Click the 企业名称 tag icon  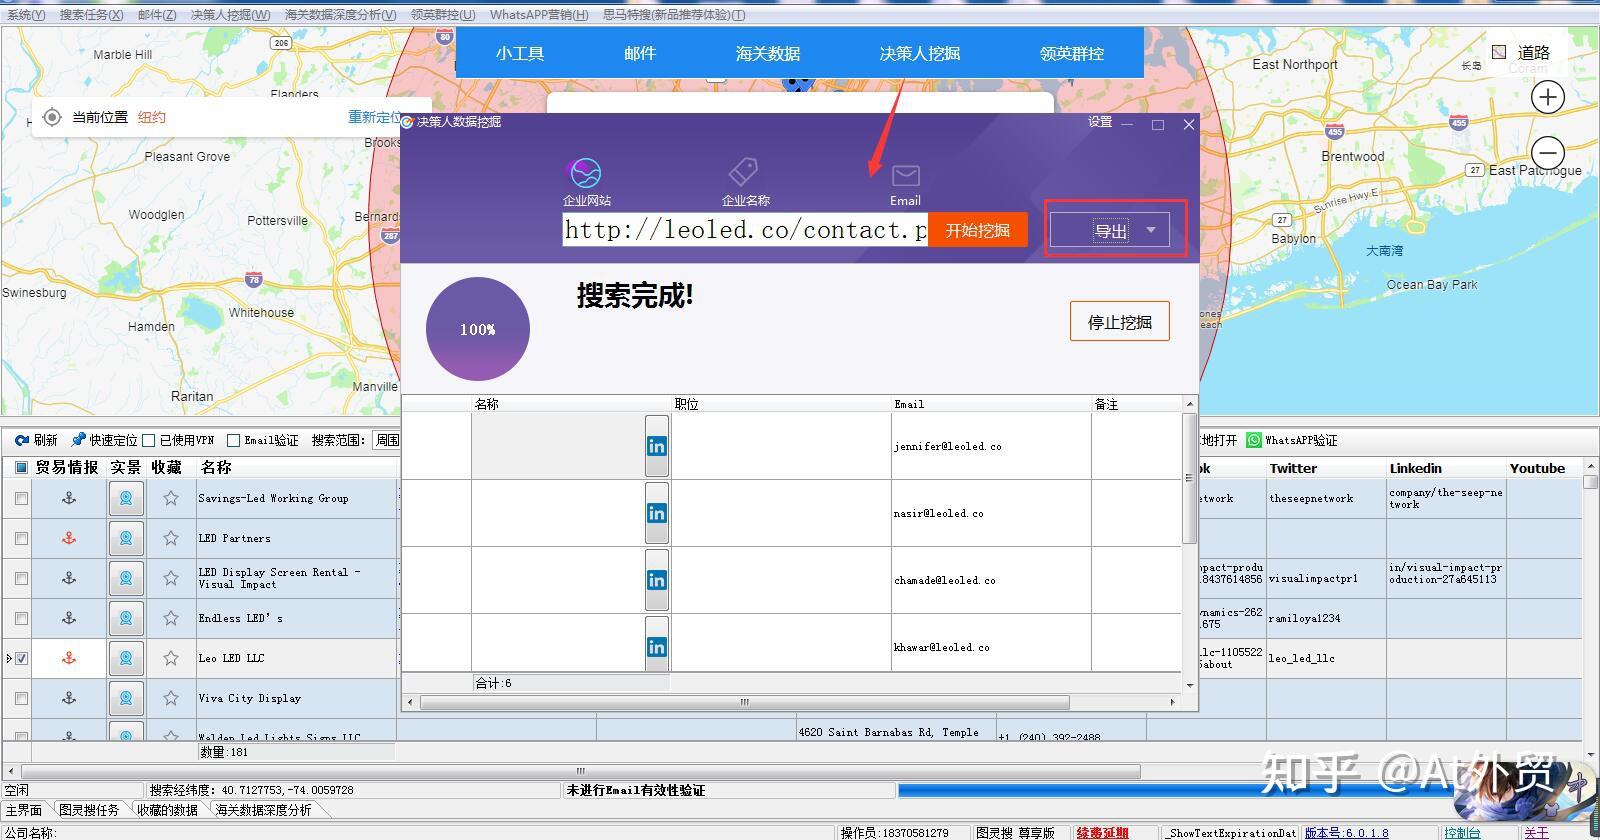[743, 172]
